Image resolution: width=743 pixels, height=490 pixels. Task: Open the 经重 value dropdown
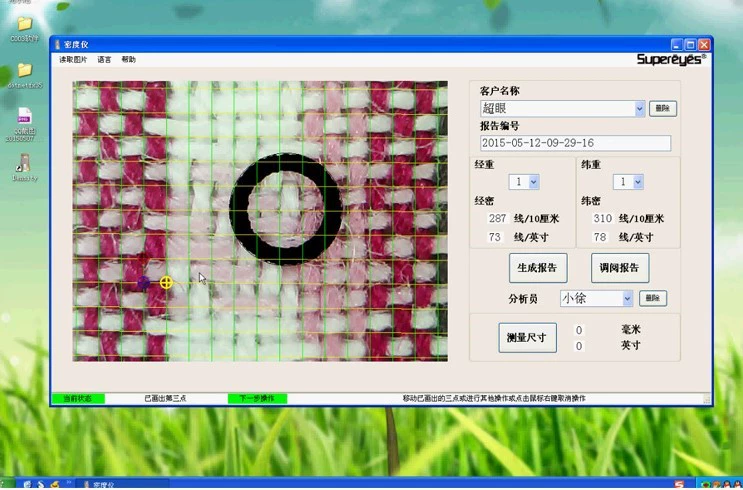coord(534,182)
